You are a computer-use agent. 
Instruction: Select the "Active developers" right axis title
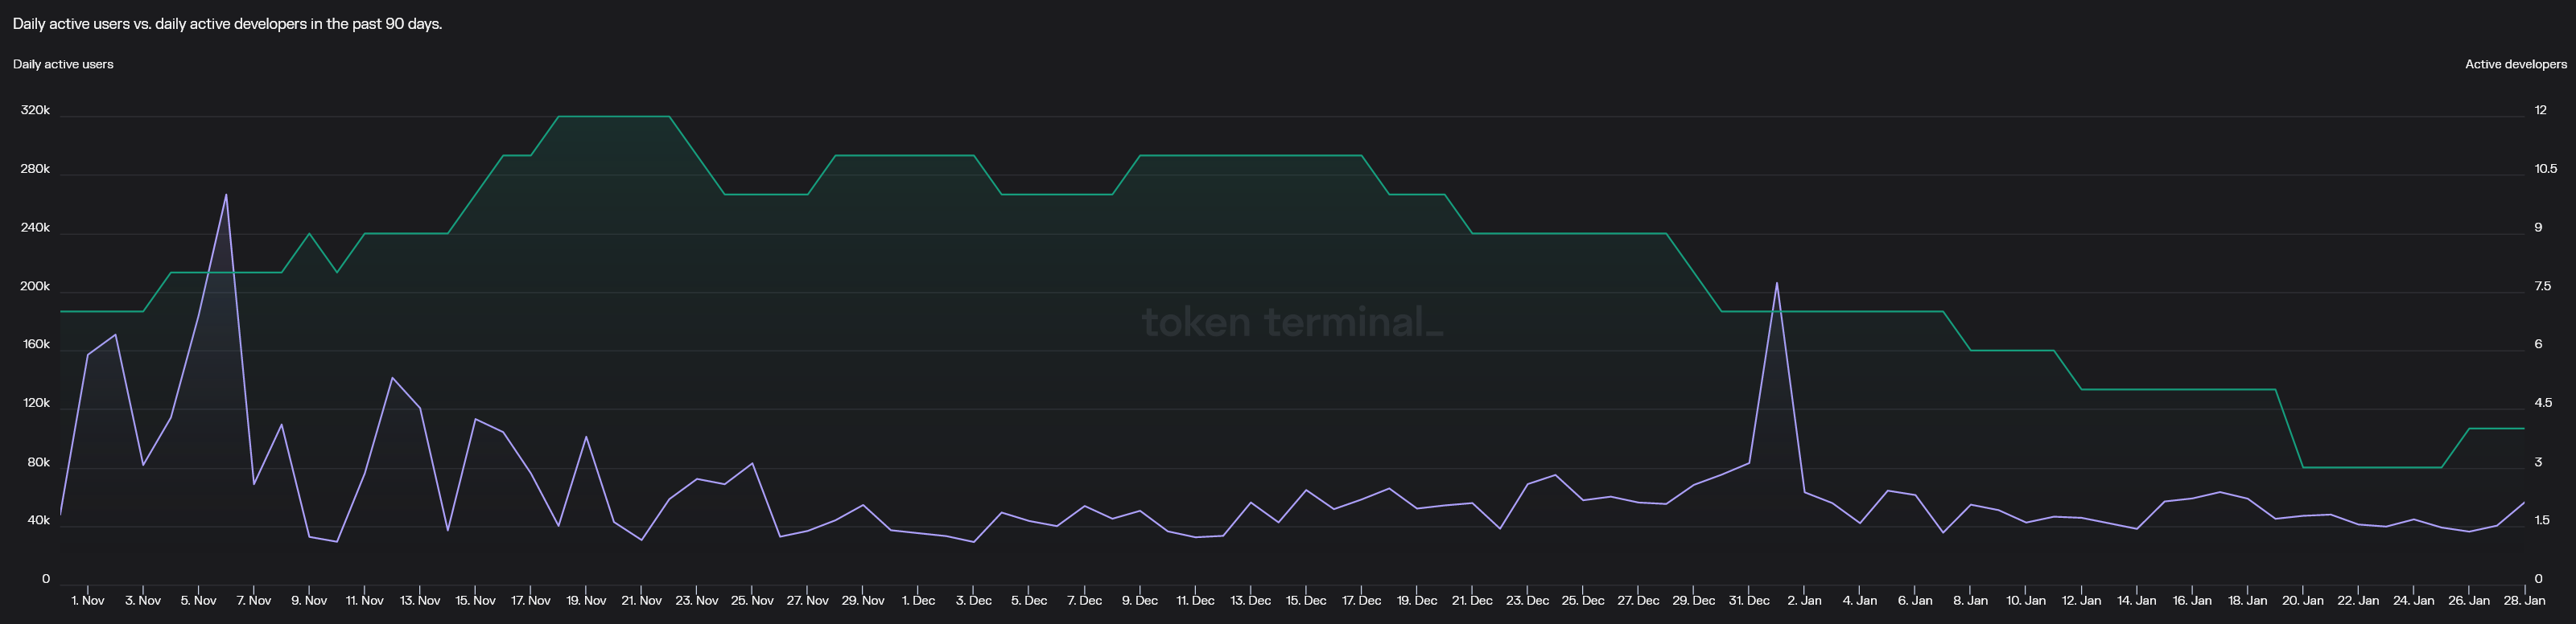2515,64
